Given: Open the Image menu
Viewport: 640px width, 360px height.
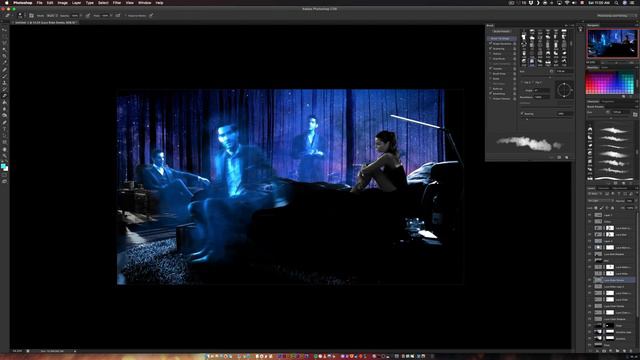Looking at the screenshot, I should tap(62, 3).
